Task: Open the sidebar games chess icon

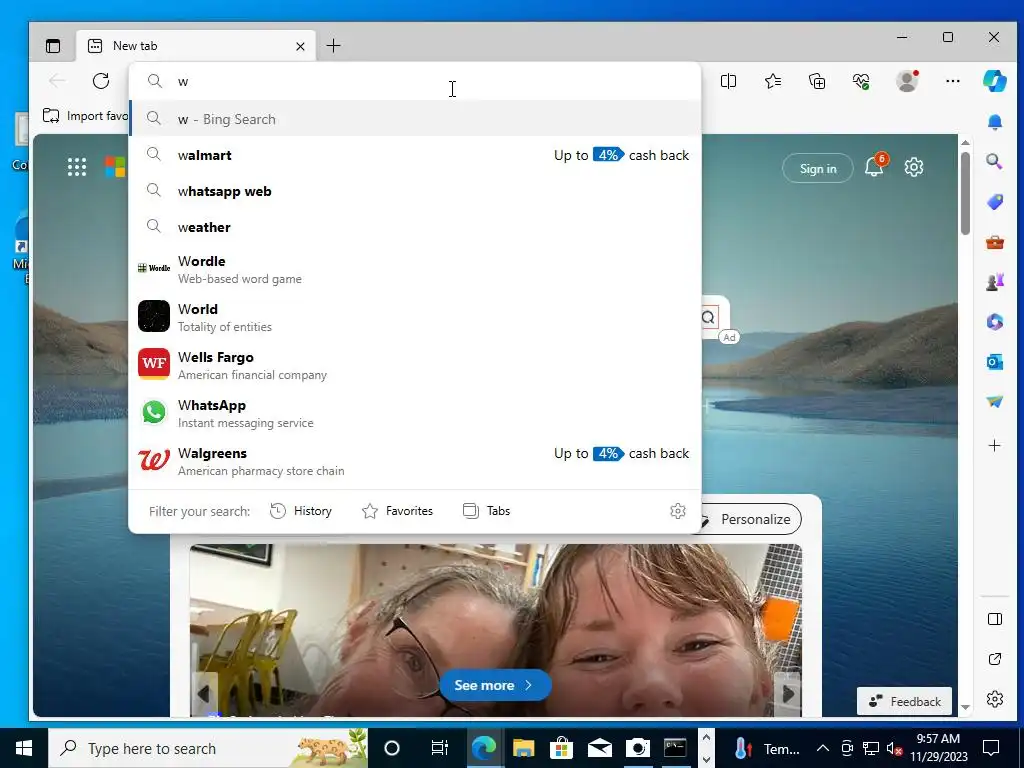Action: tap(995, 282)
